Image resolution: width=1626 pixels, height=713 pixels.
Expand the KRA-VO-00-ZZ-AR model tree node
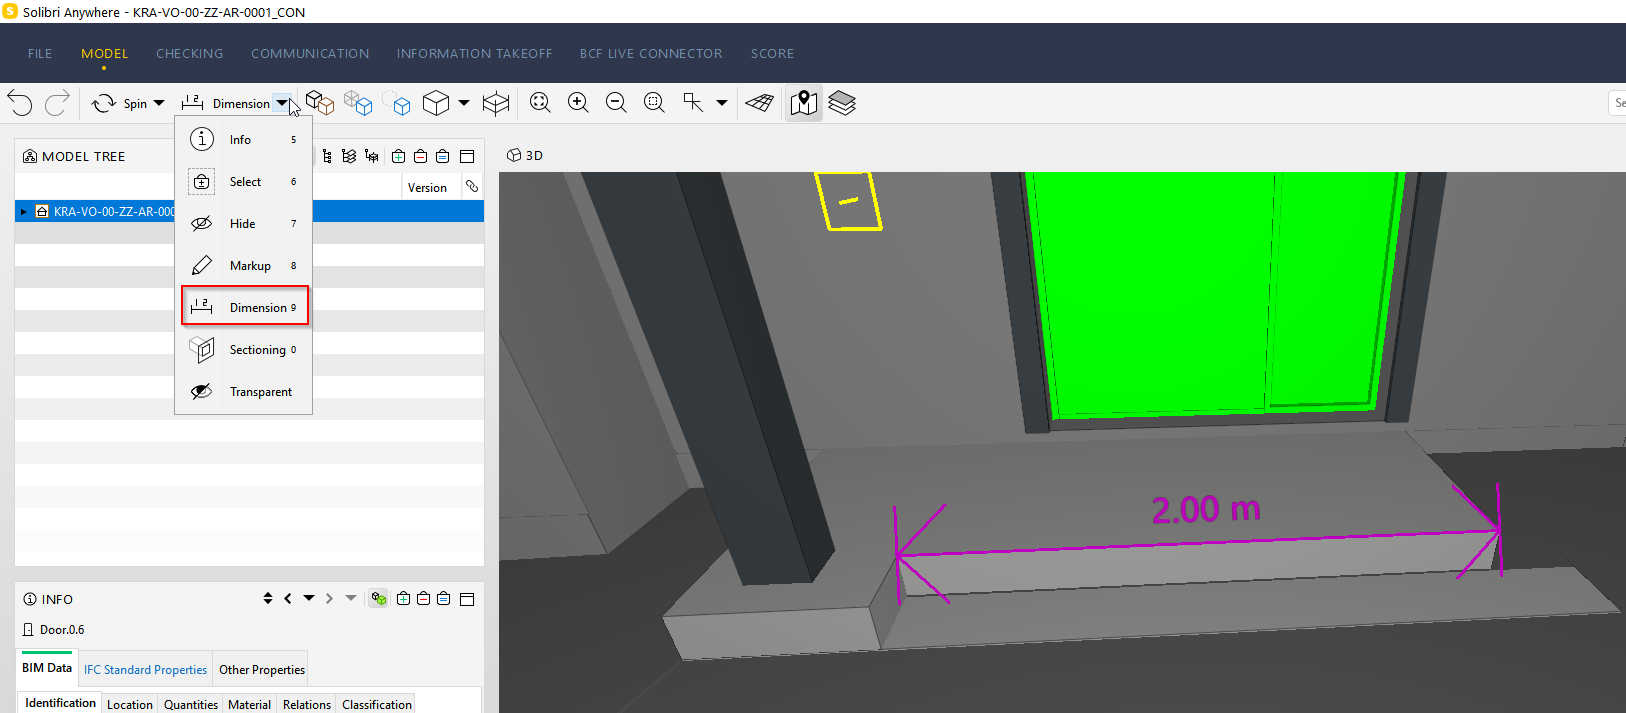pyautogui.click(x=24, y=212)
